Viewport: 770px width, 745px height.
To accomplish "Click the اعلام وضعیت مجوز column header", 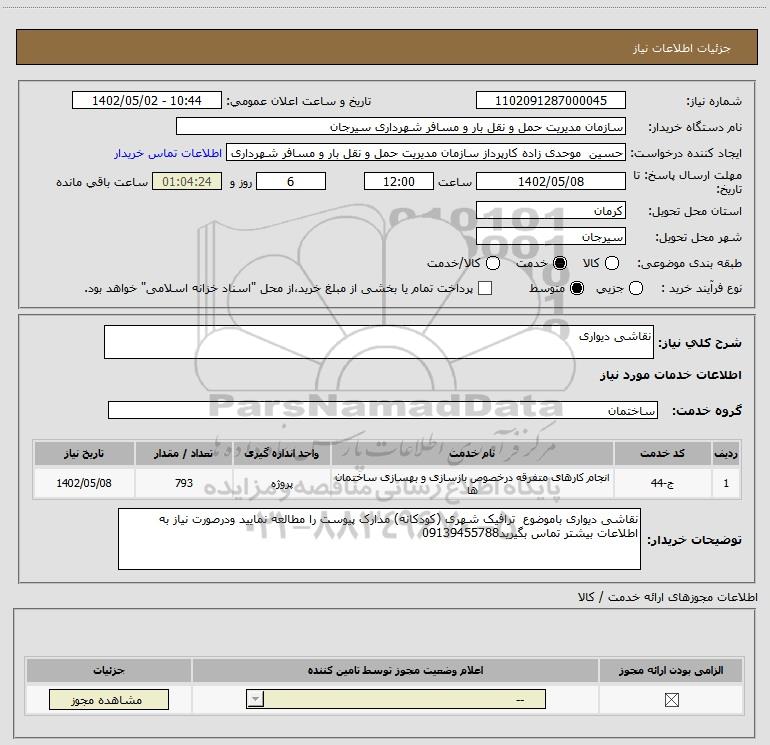I will pos(395,670).
